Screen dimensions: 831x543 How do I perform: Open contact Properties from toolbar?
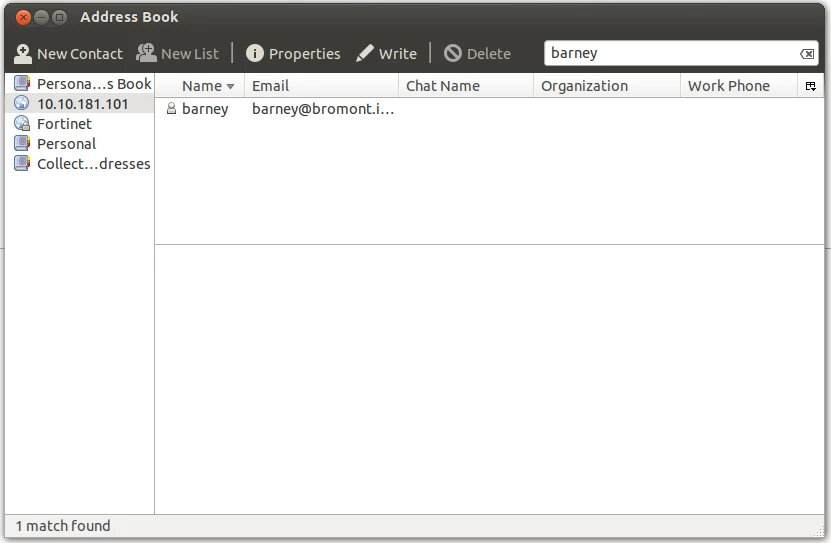click(293, 54)
